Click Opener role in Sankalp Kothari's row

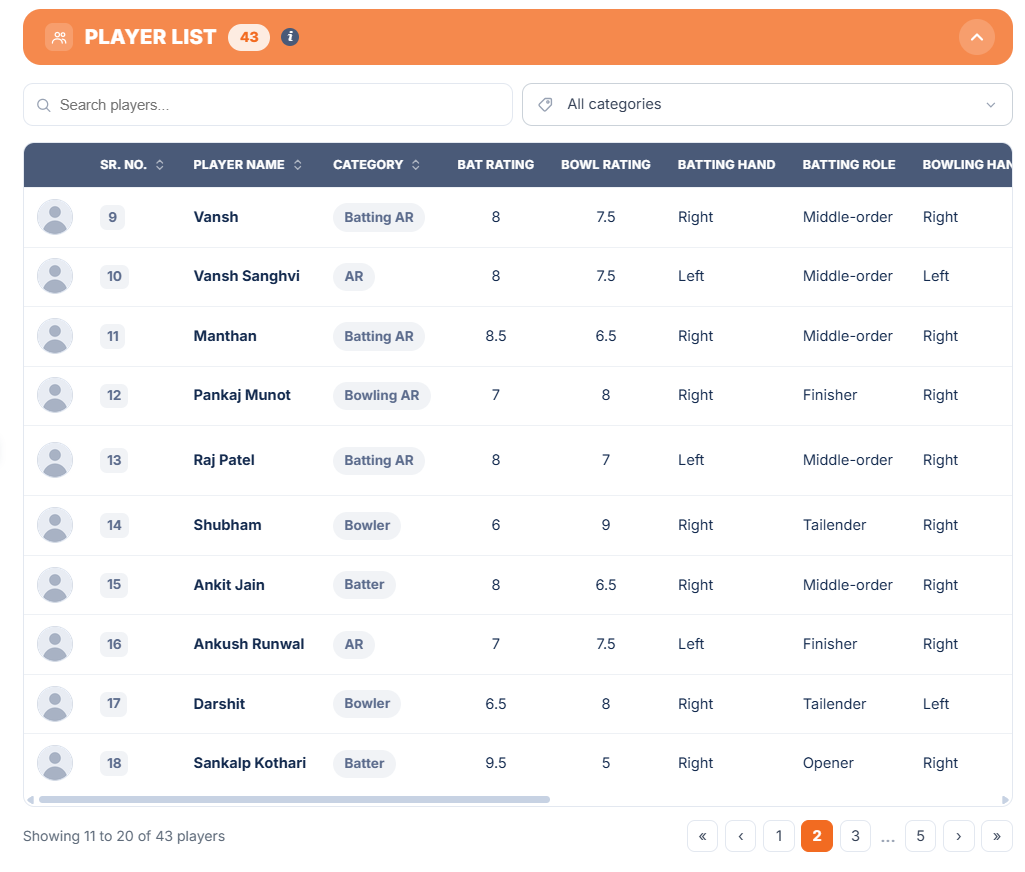click(828, 763)
